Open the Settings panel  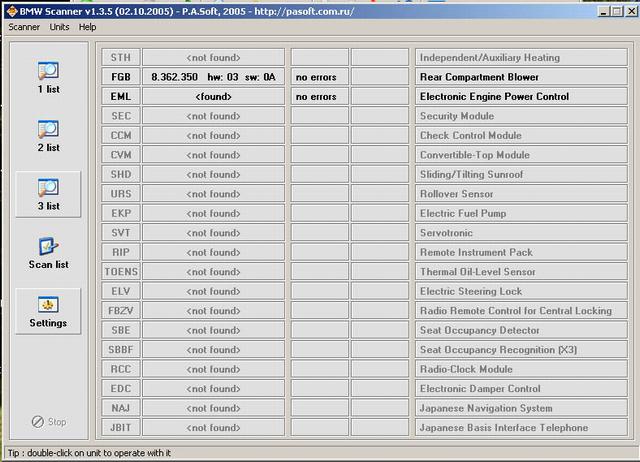tap(48, 311)
